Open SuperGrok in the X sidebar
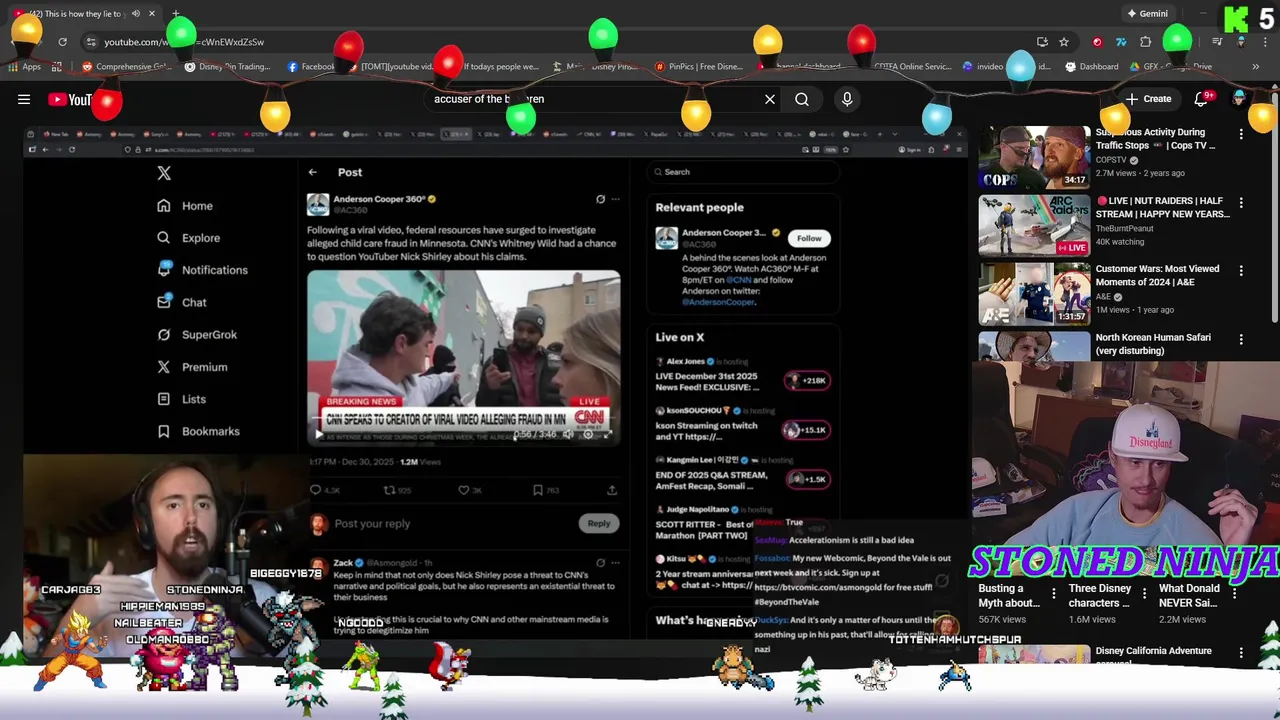Viewport: 1280px width, 720px height. click(x=196, y=335)
